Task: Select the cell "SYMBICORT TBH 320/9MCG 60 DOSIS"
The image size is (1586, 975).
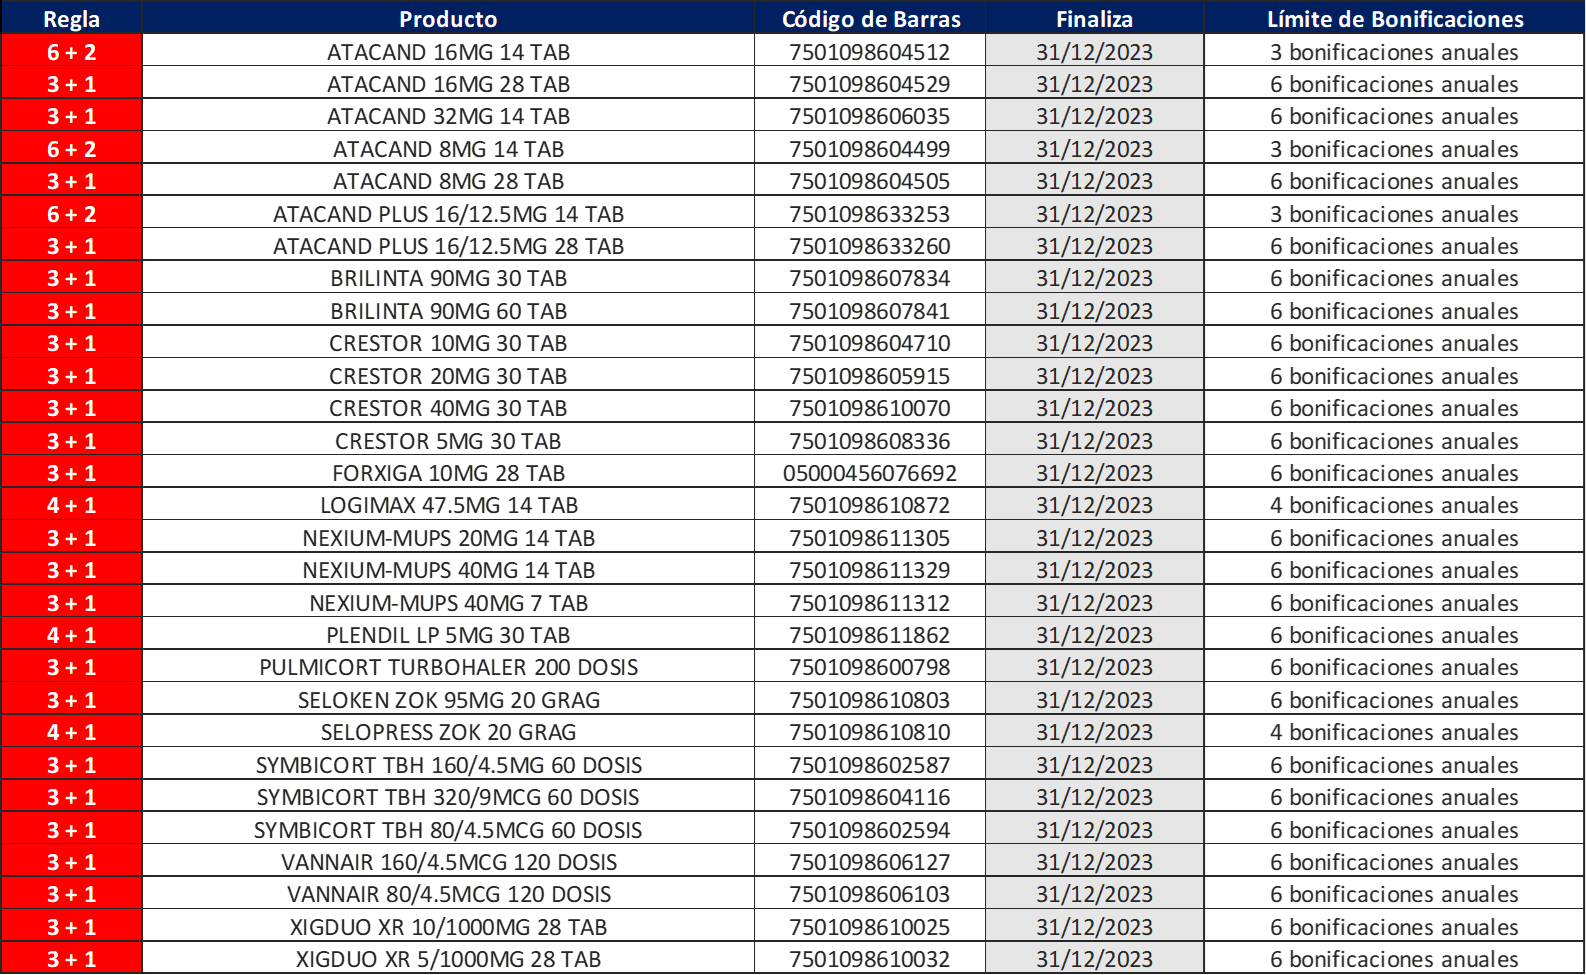Action: point(448,797)
